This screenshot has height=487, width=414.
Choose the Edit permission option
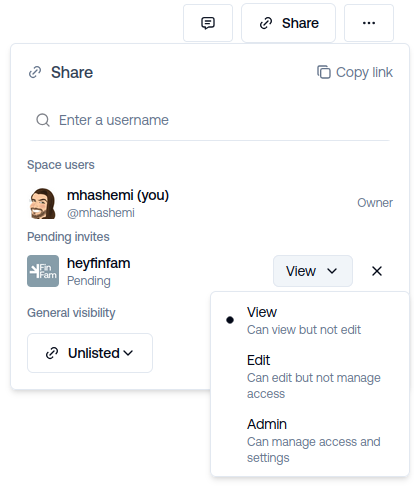click(x=310, y=376)
